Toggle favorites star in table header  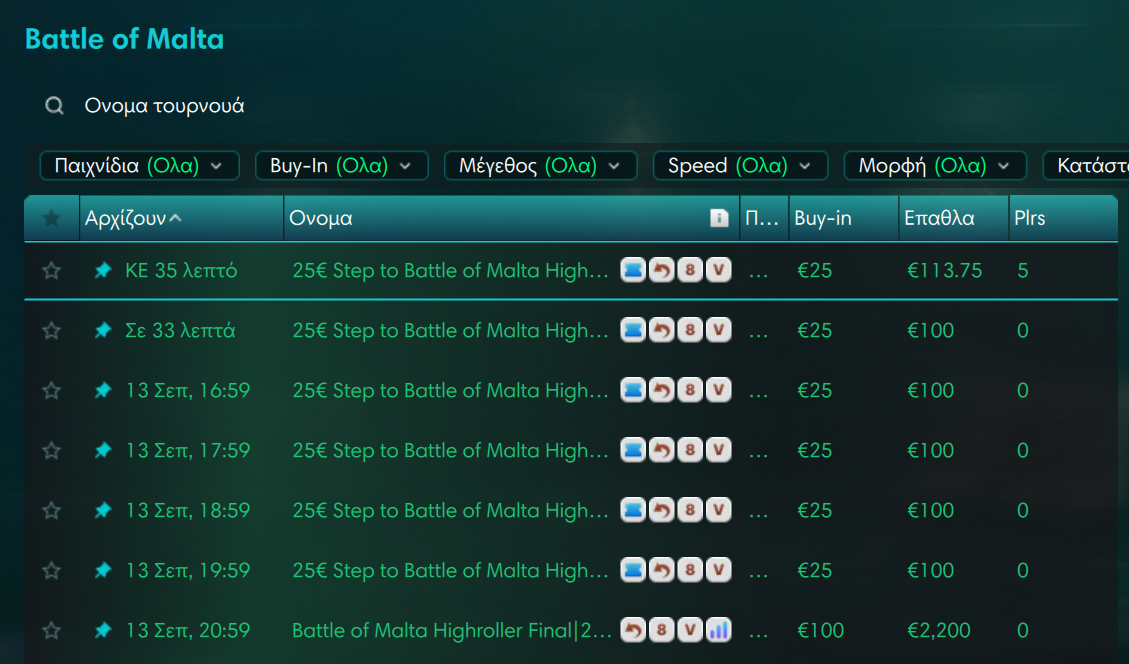(51, 217)
